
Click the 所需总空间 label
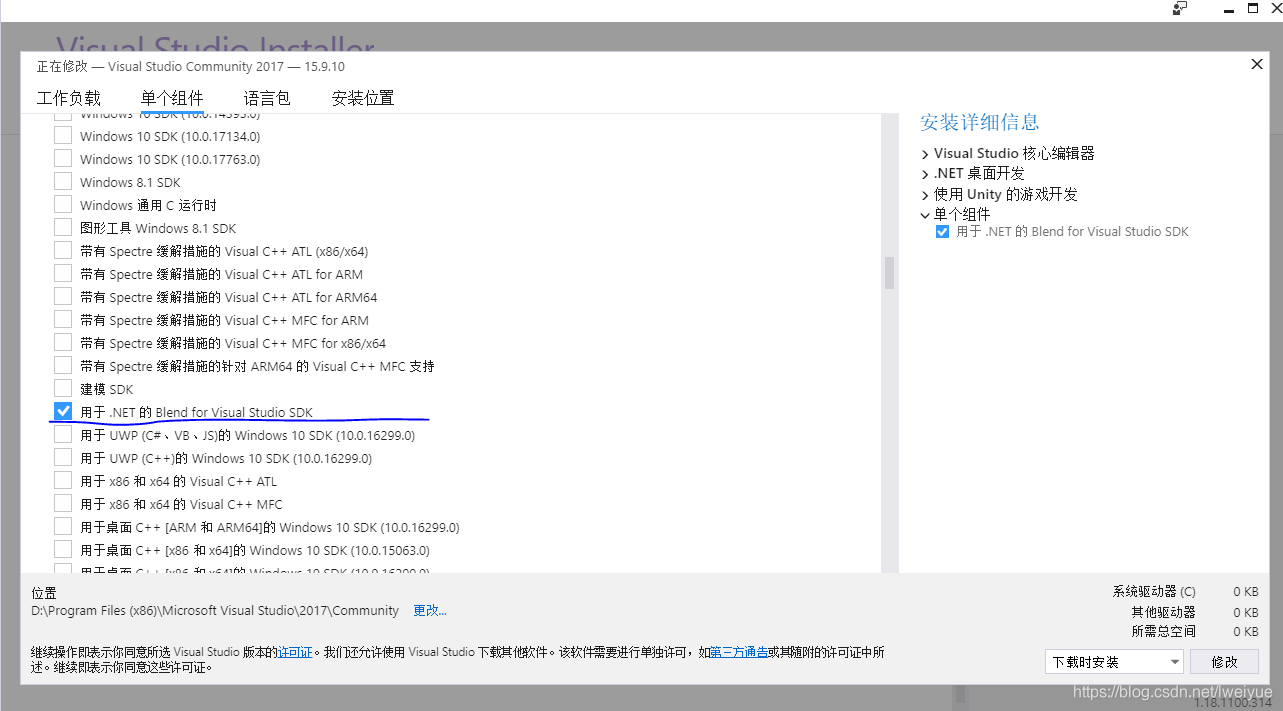[x=1164, y=631]
